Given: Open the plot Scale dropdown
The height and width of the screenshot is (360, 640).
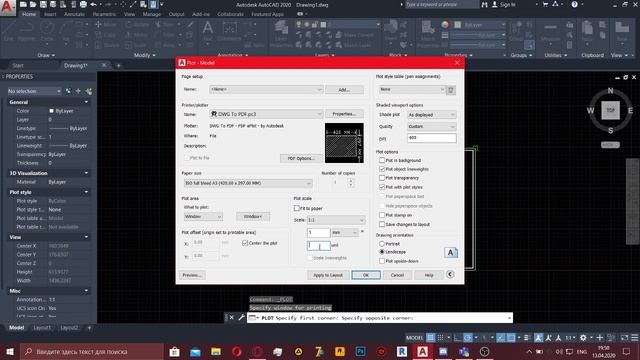Looking at the screenshot, I should click(x=336, y=220).
